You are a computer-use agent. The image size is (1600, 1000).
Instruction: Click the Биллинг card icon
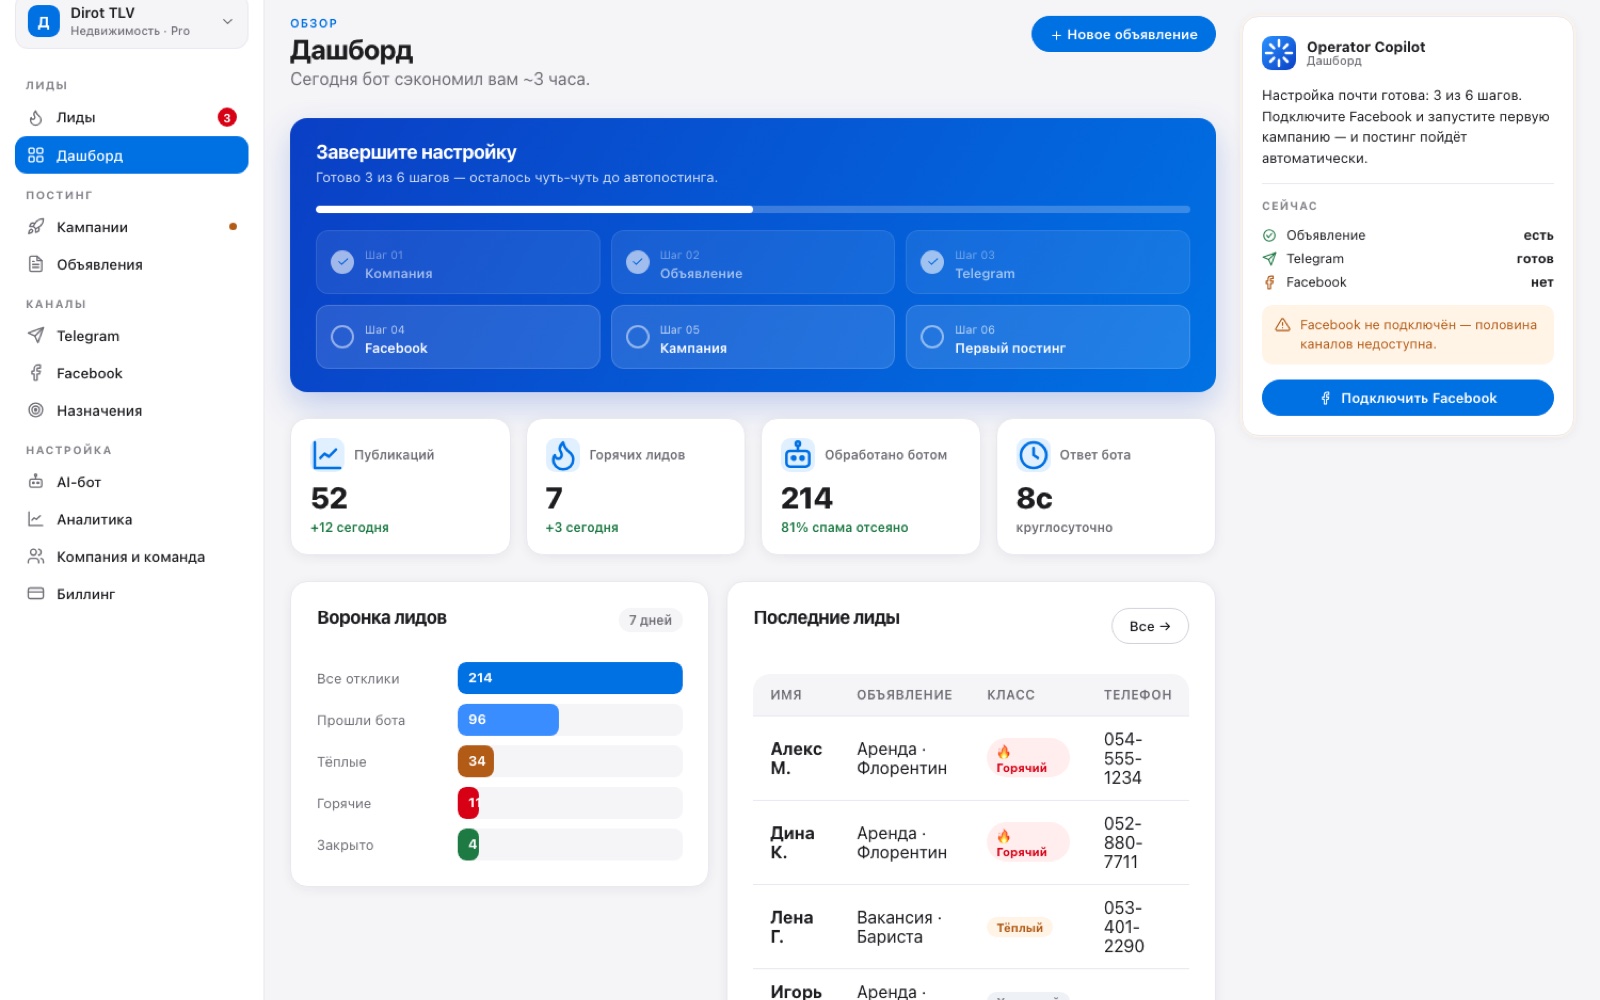[x=36, y=593]
